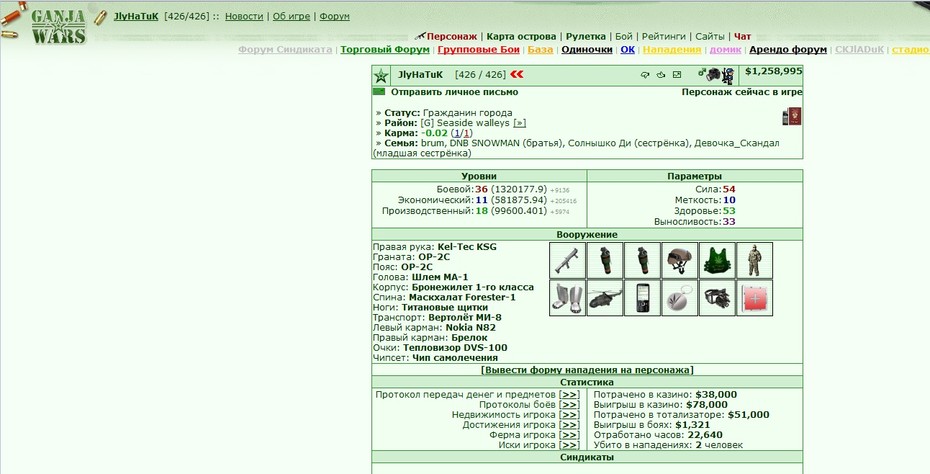This screenshot has height=474, width=930.
Task: Click the MI-8 helicopter transport icon
Action: (605, 298)
